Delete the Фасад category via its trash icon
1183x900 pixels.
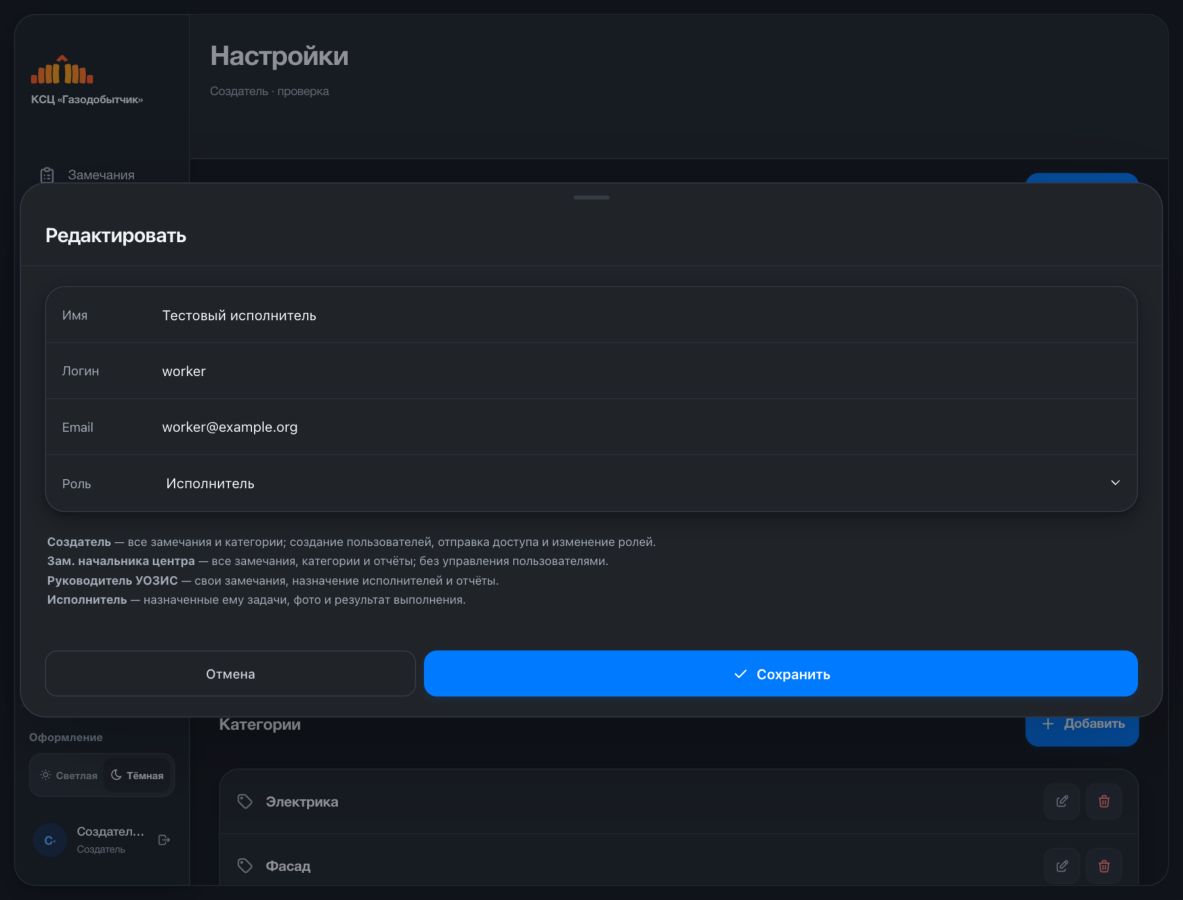click(1104, 866)
